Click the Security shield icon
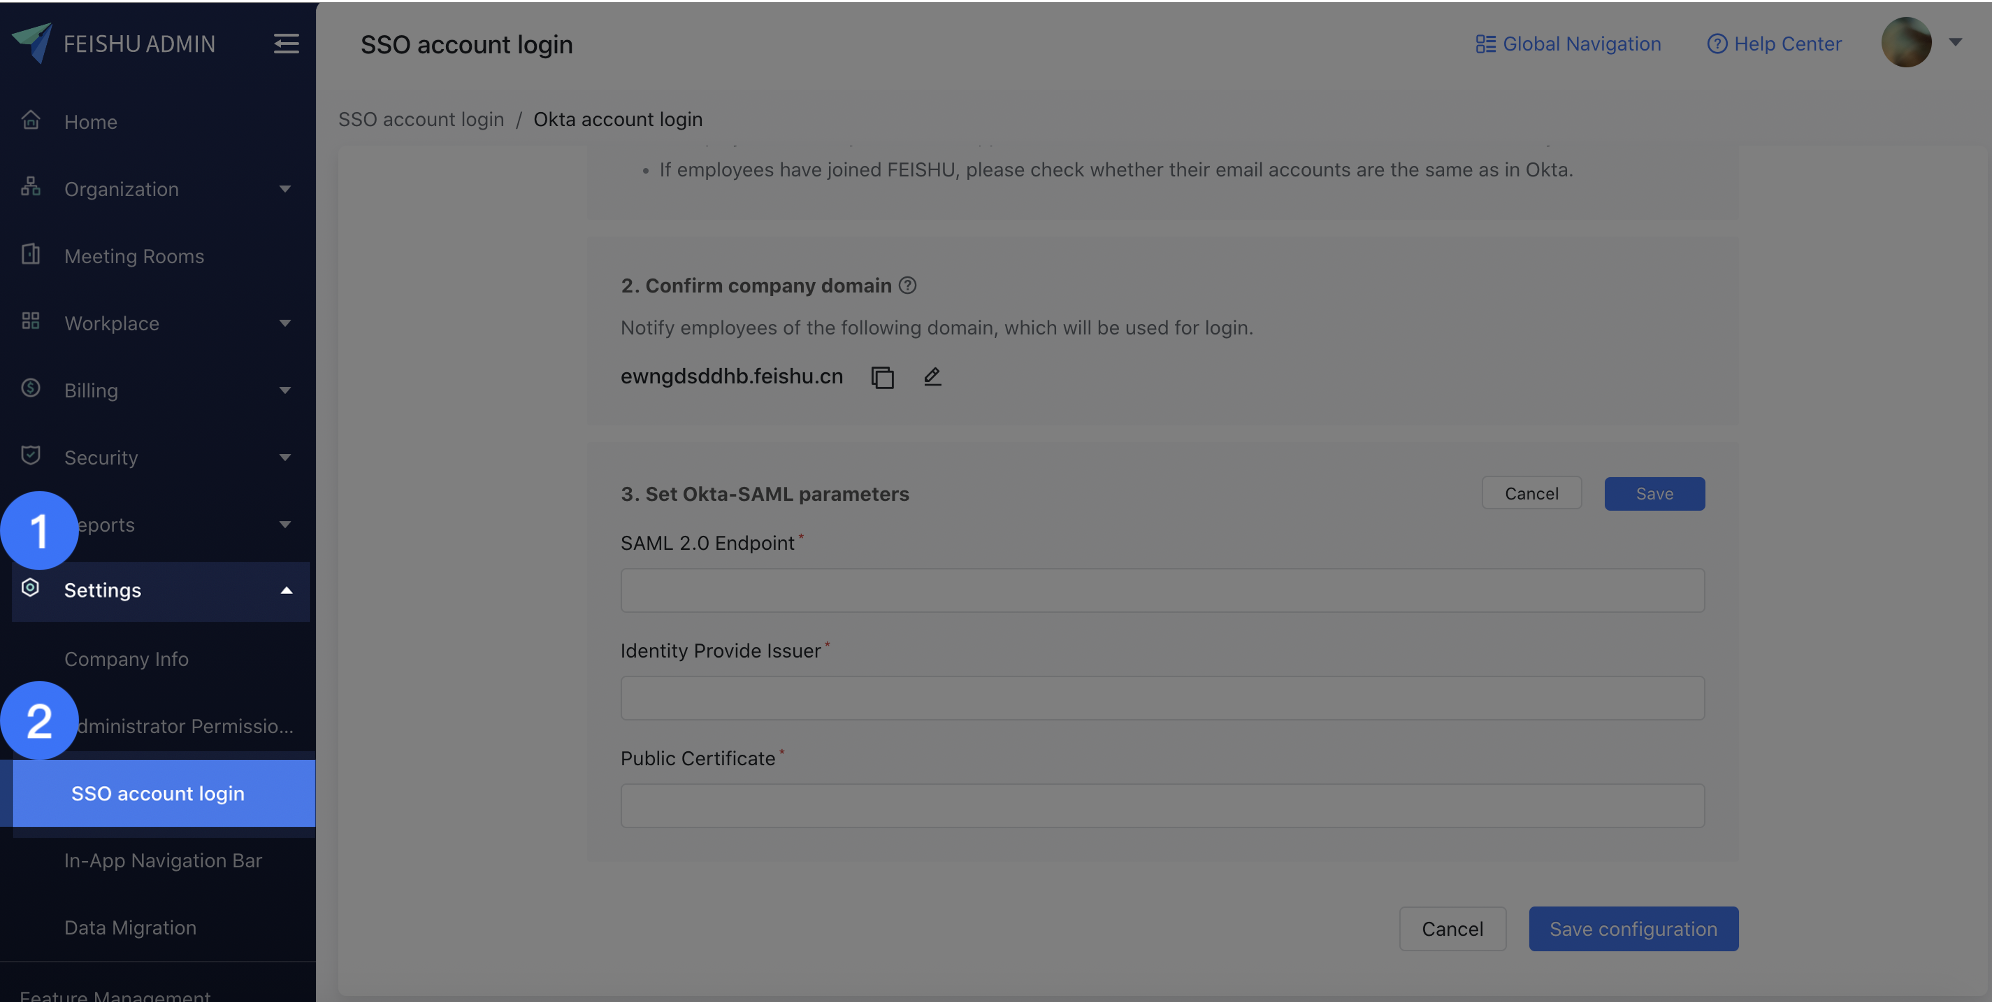Image resolution: width=1992 pixels, height=1002 pixels. (x=31, y=456)
